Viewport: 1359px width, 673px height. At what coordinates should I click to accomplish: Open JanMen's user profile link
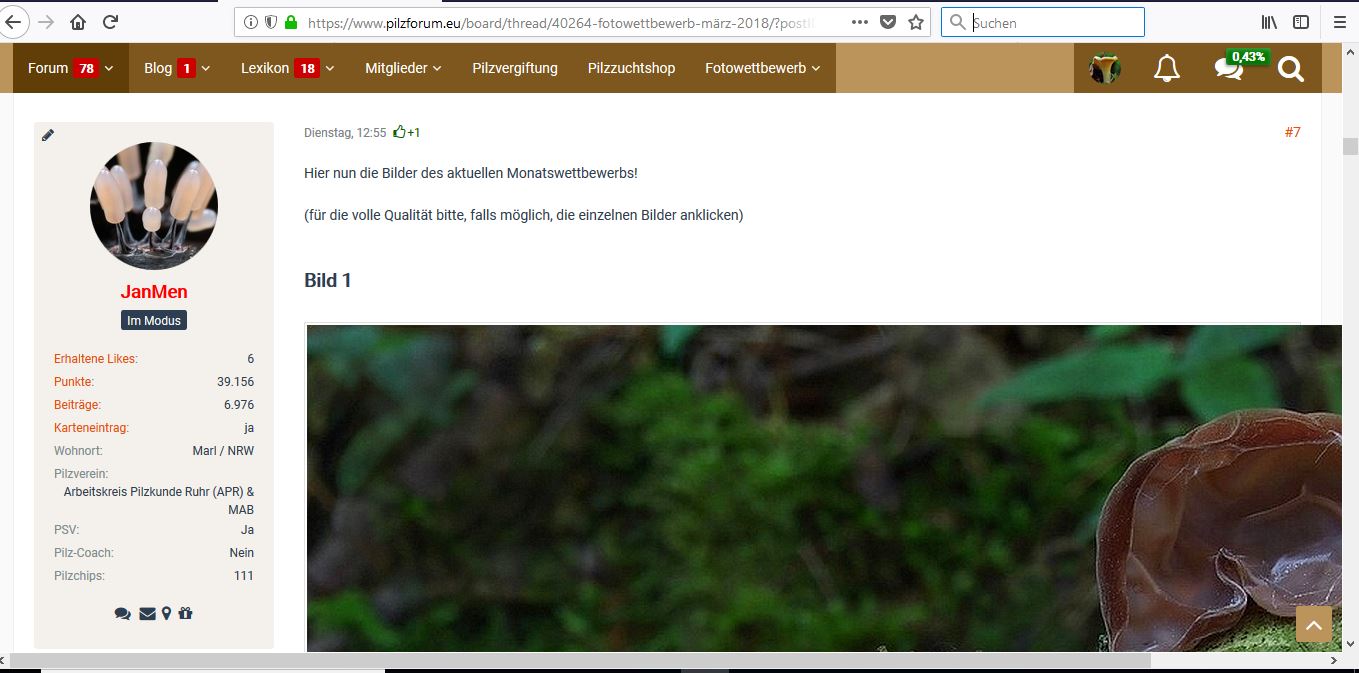154,292
